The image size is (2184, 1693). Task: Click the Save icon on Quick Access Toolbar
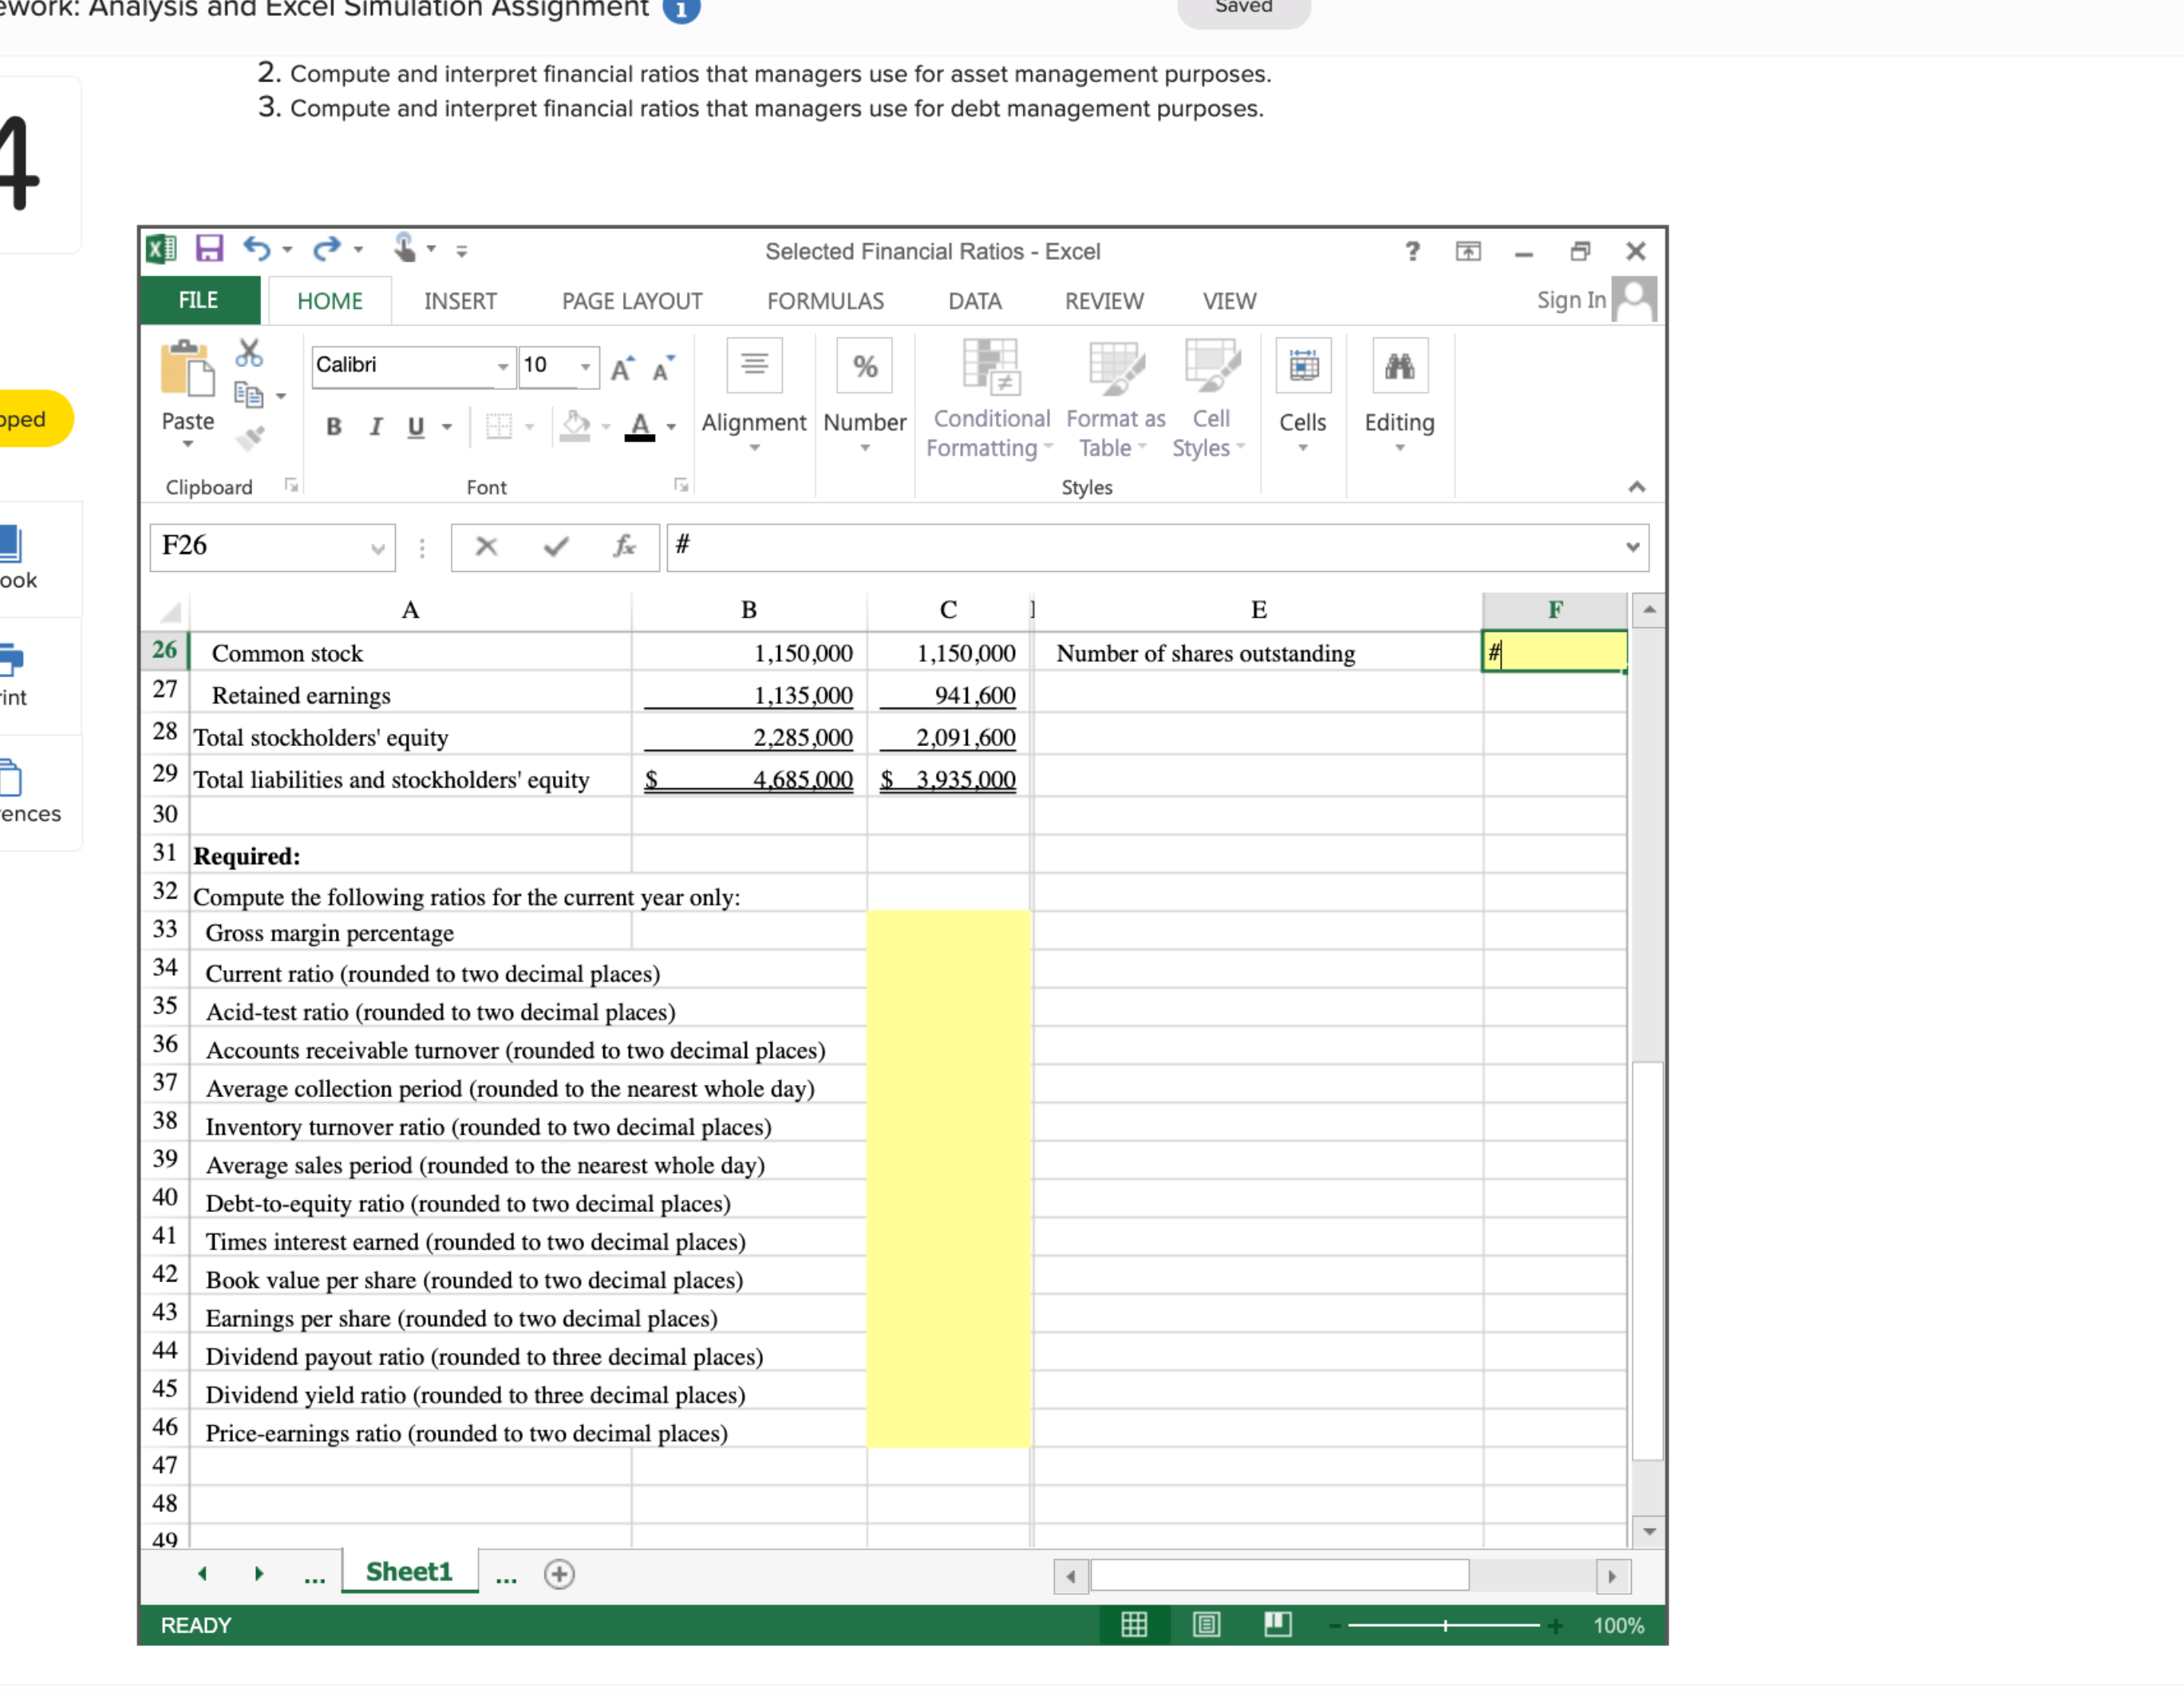pyautogui.click(x=208, y=250)
